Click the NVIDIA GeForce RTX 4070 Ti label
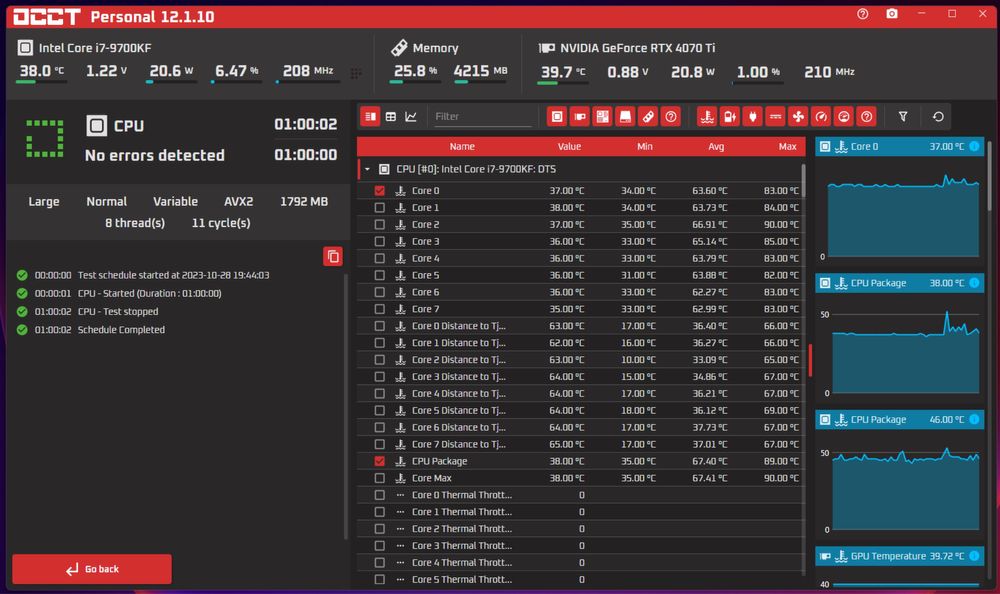 pyautogui.click(x=637, y=48)
